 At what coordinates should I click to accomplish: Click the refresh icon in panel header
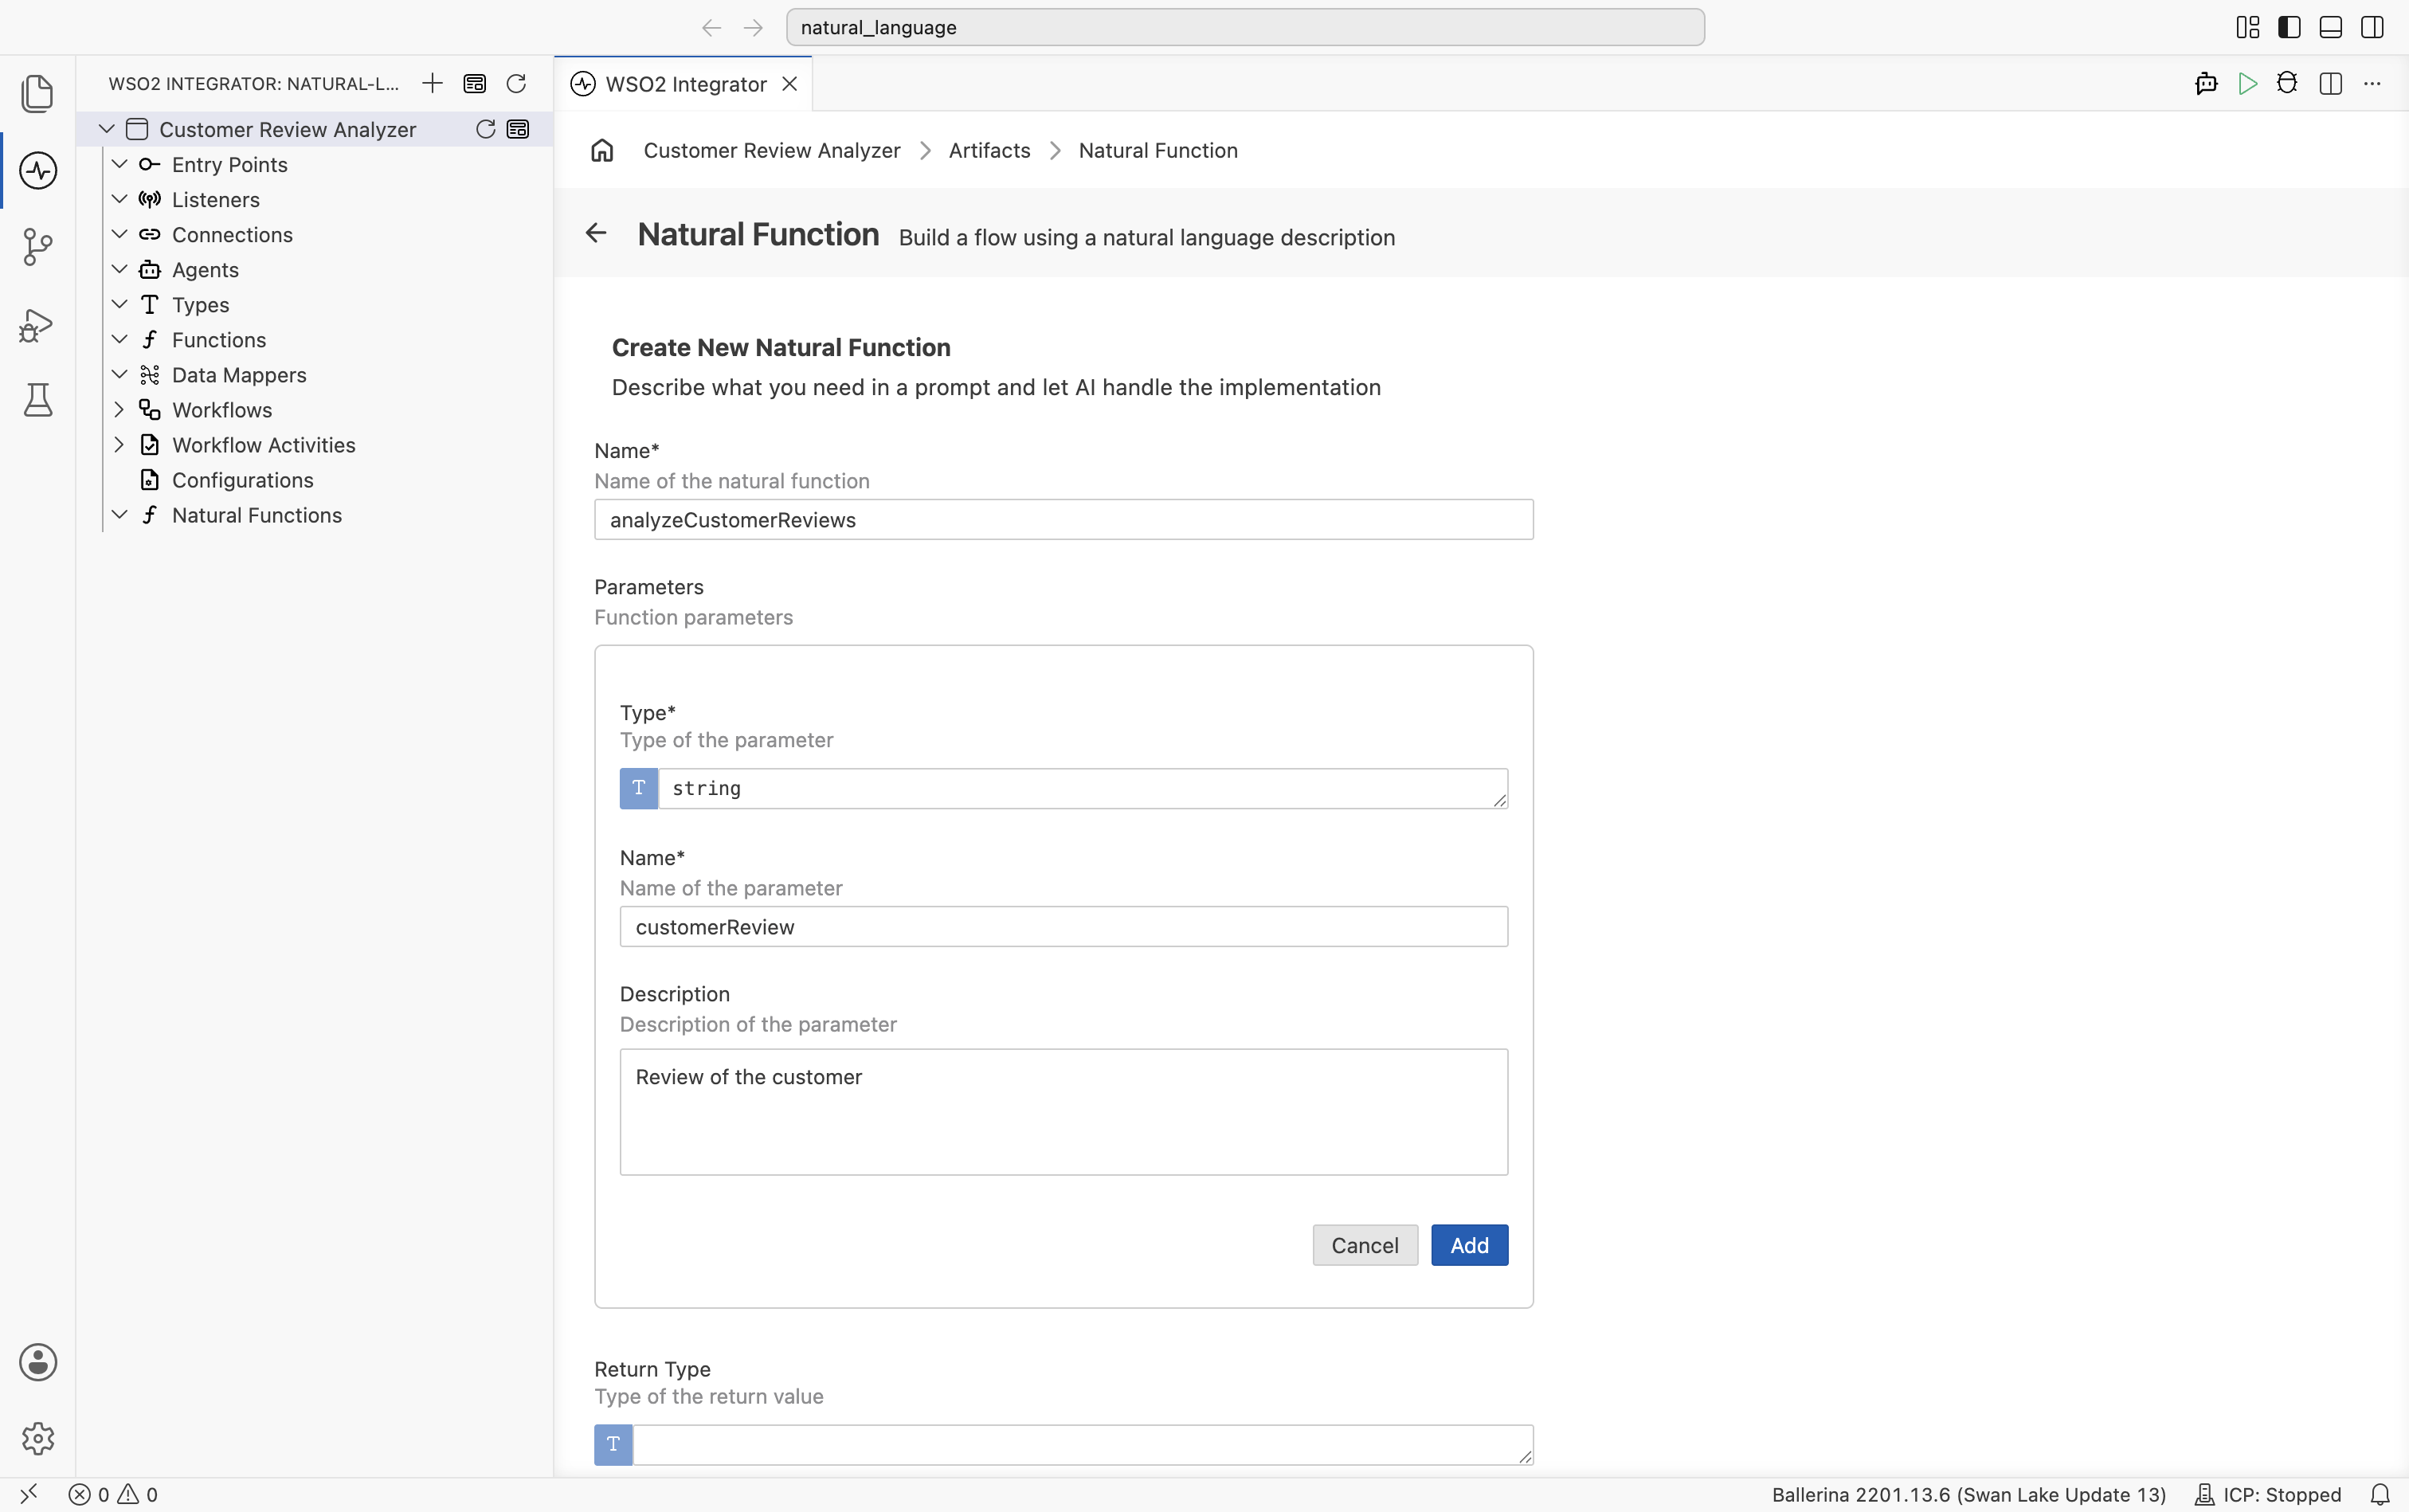(x=516, y=83)
